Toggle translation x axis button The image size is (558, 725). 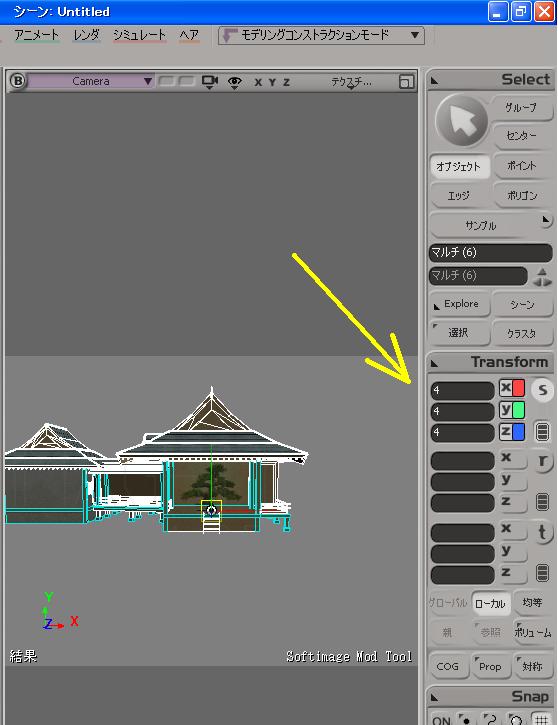click(x=512, y=529)
